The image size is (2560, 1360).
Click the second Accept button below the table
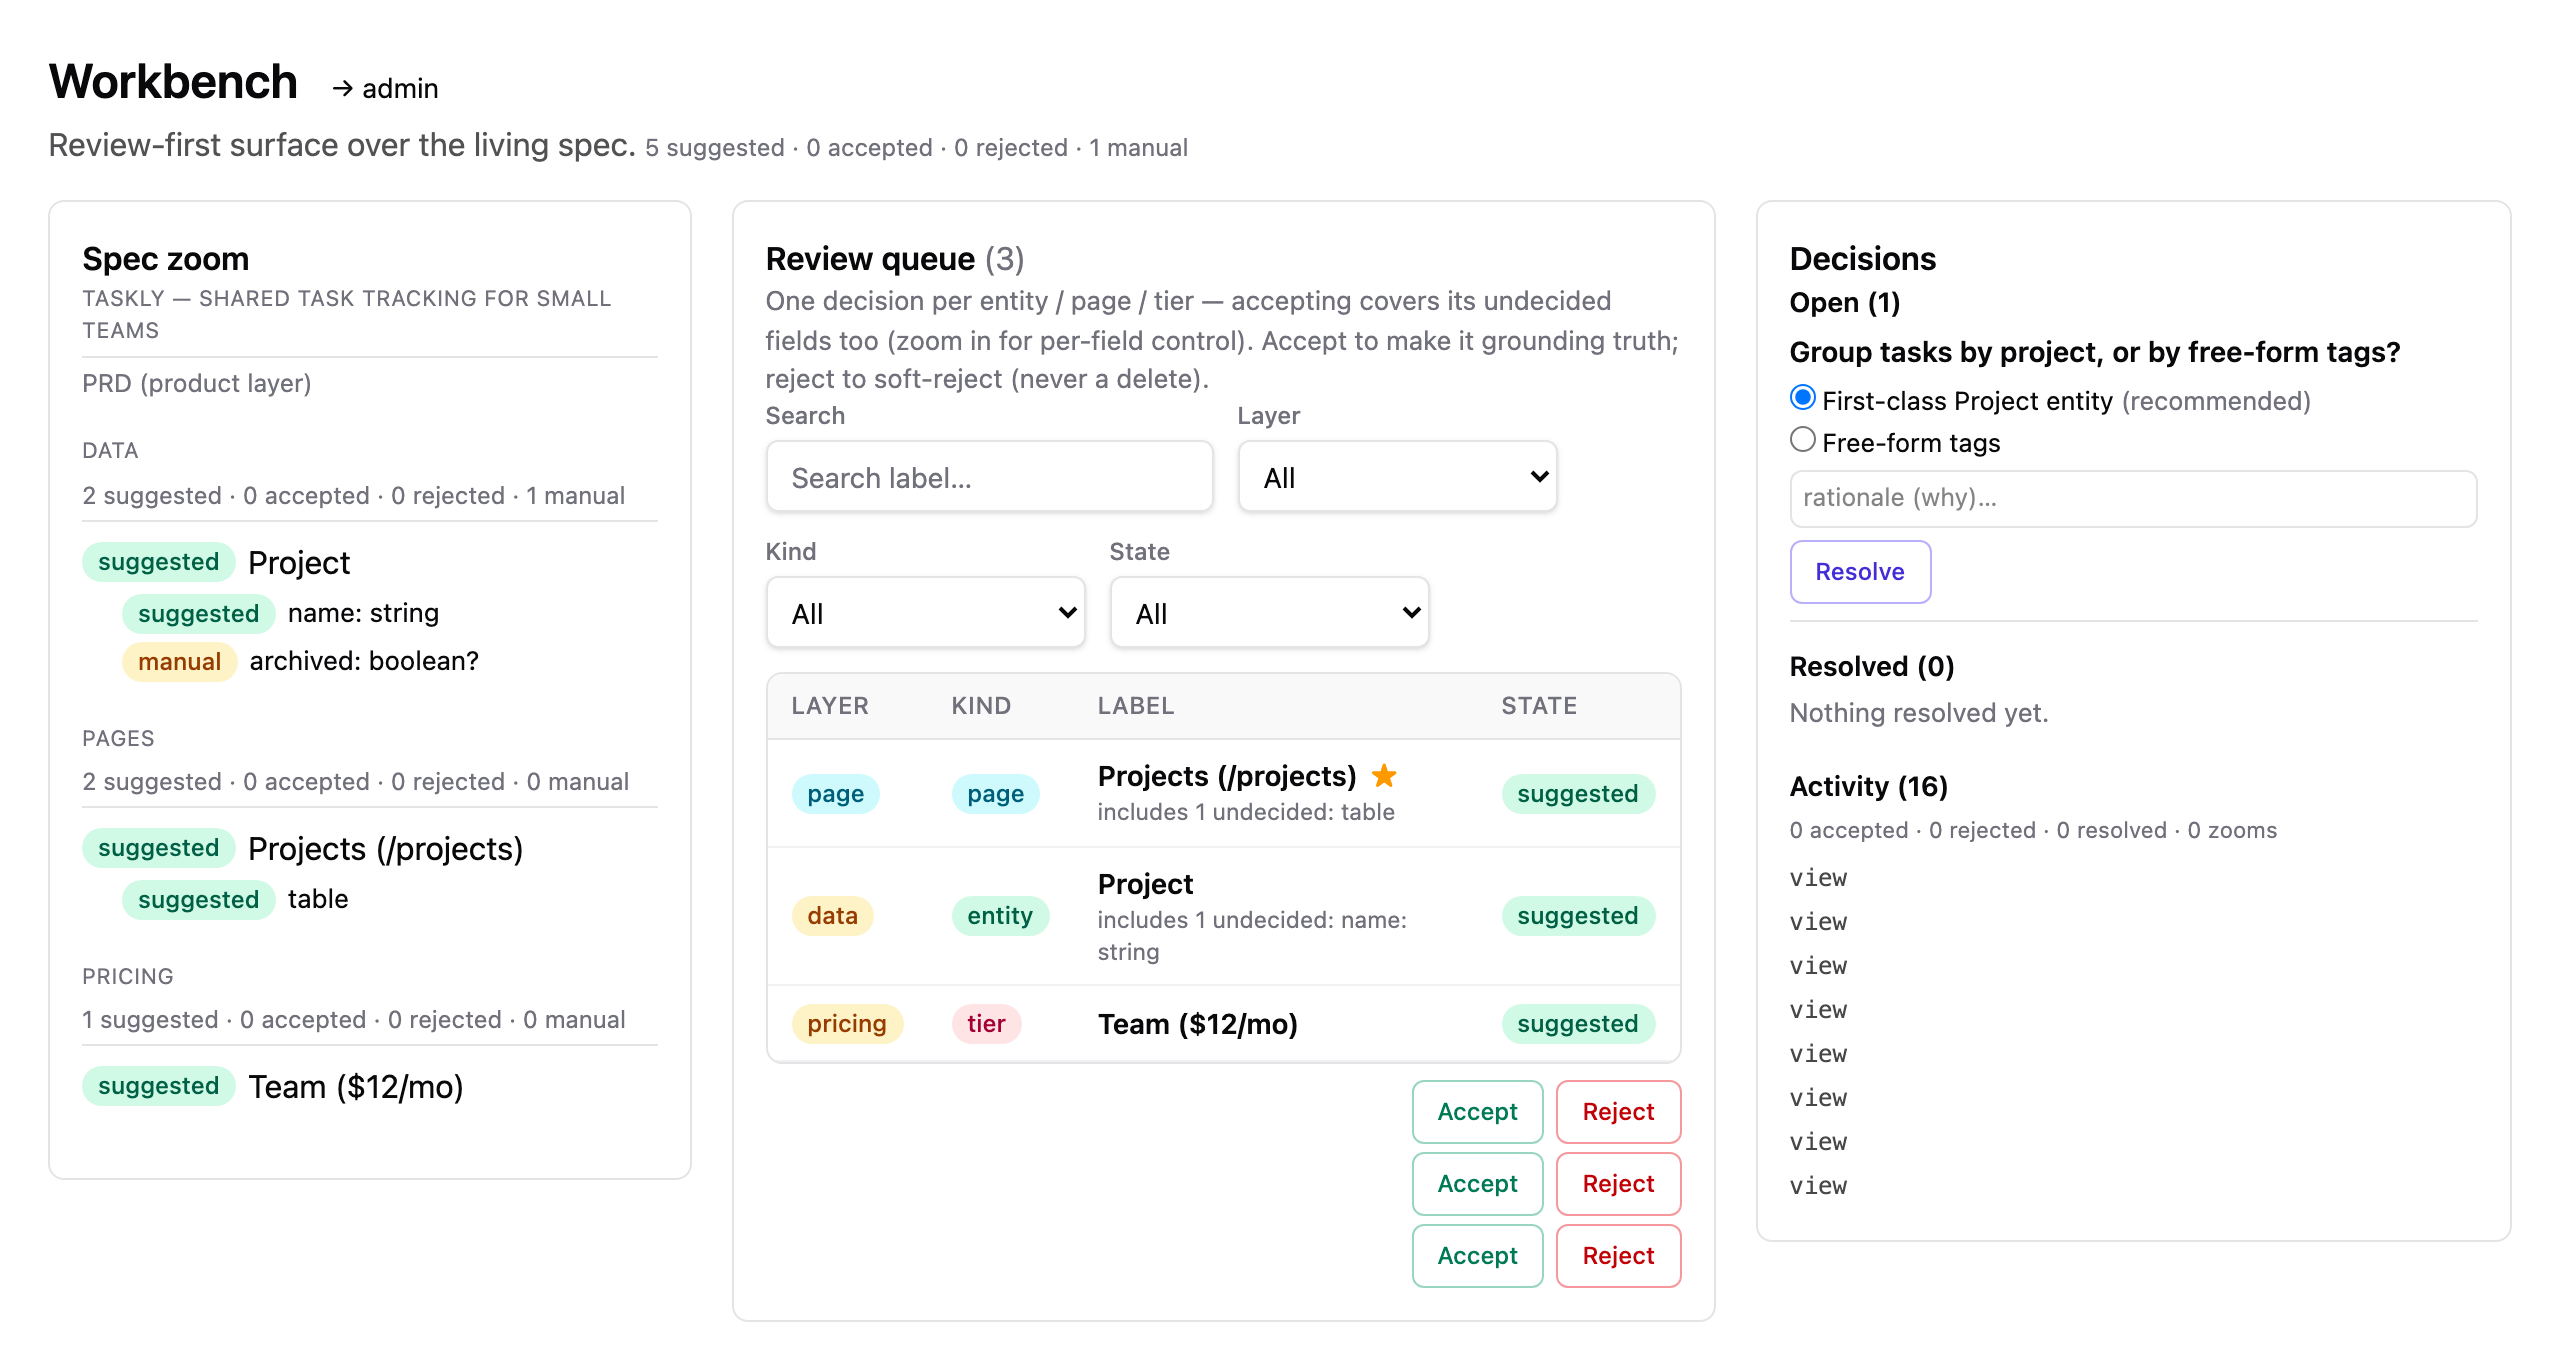[x=1477, y=1184]
